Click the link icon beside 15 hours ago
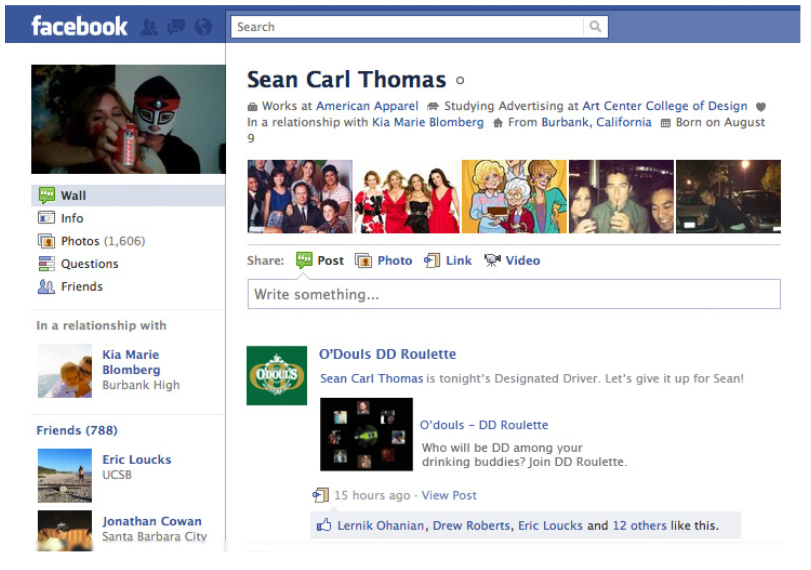The width and height of the screenshot is (811, 570). tap(321, 495)
